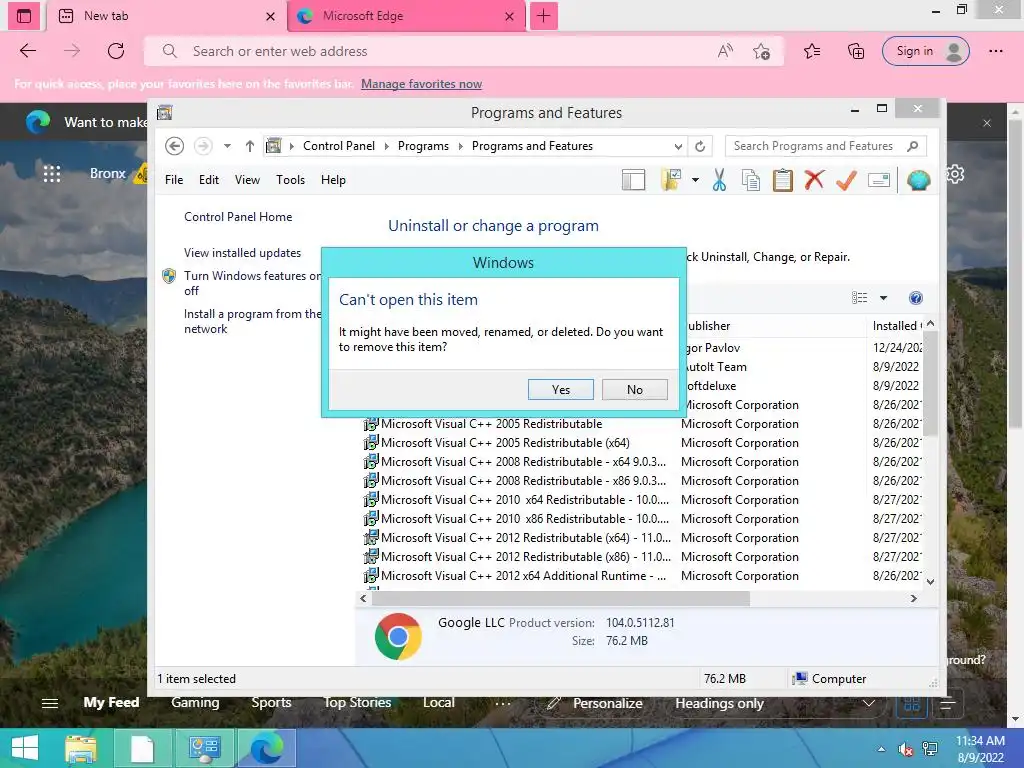
Task: Click Manage favorites now link
Action: tap(421, 84)
